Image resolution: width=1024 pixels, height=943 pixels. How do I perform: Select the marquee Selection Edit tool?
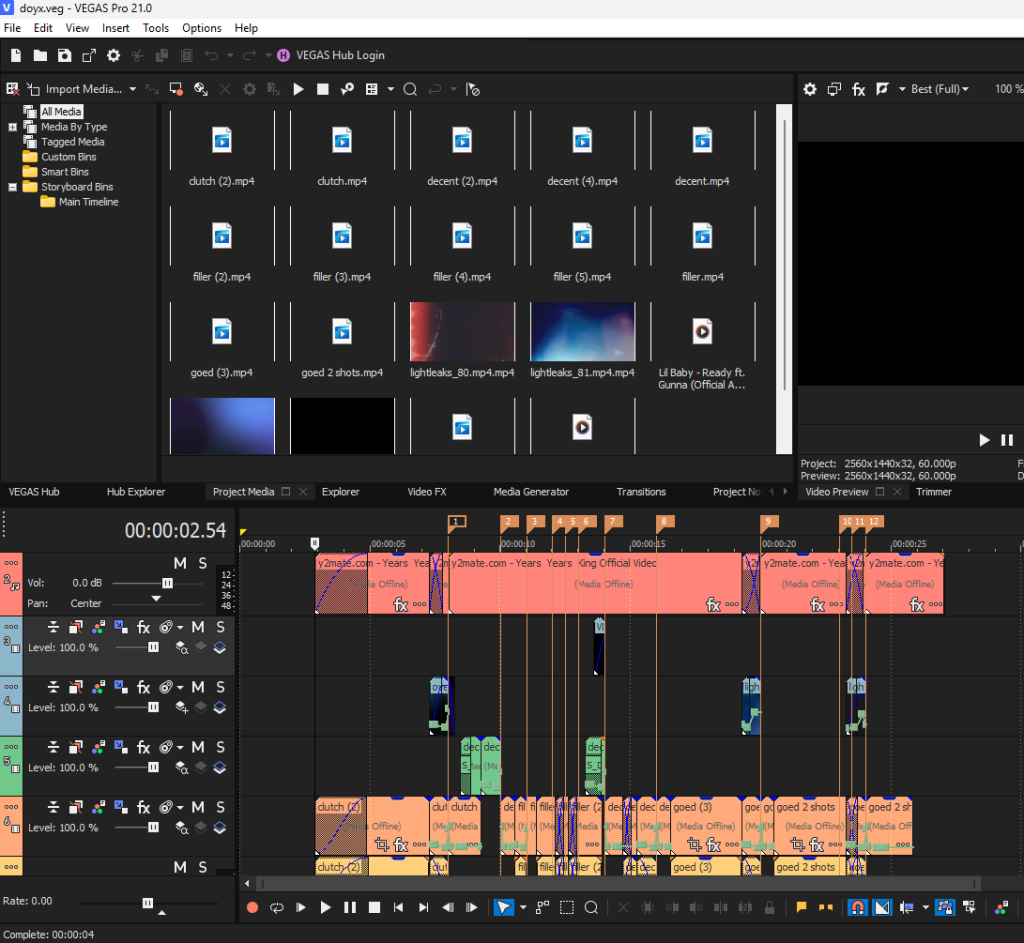[x=567, y=907]
